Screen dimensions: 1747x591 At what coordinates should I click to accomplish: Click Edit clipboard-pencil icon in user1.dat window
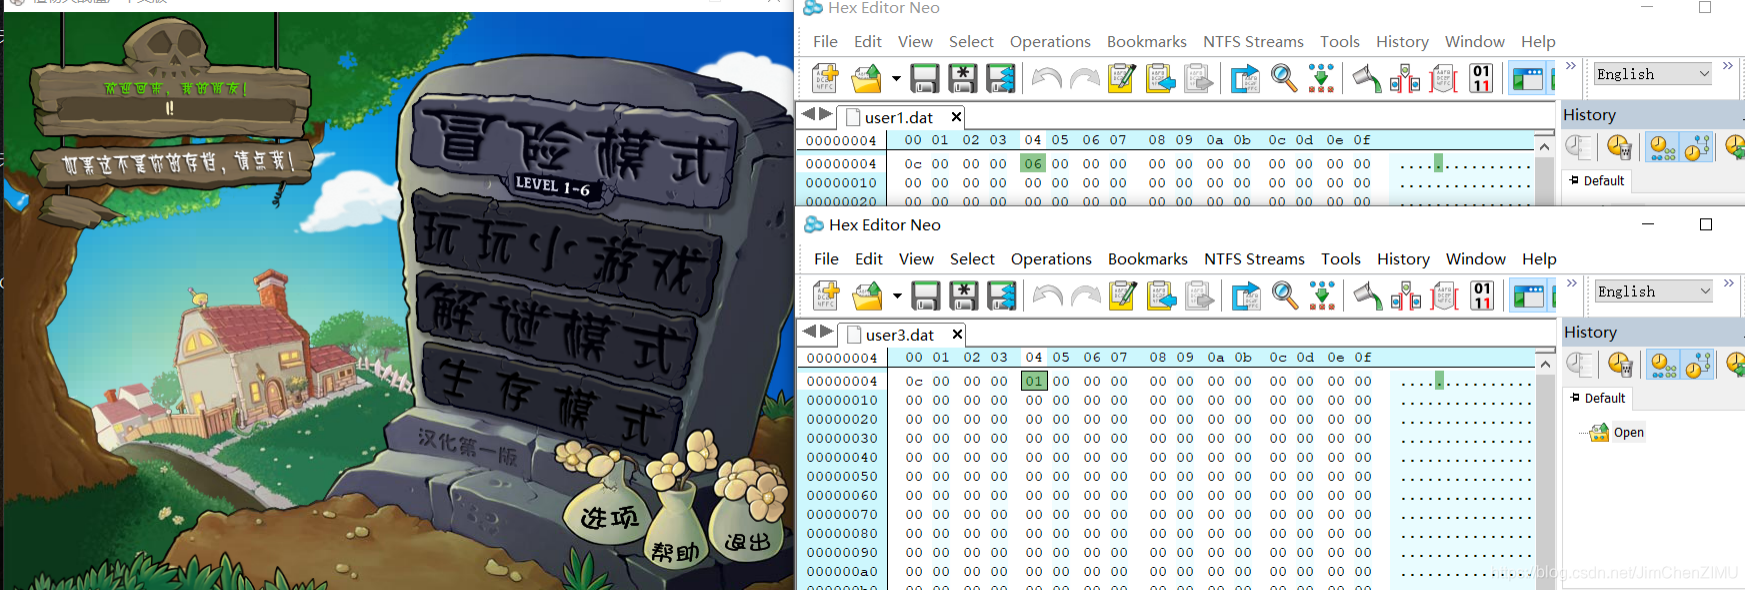(x=1122, y=78)
